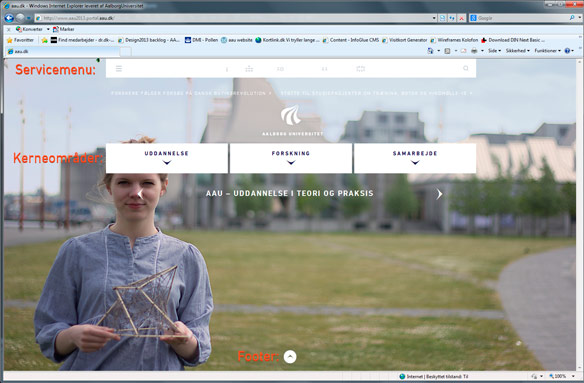Open the Side menu

[x=494, y=51]
